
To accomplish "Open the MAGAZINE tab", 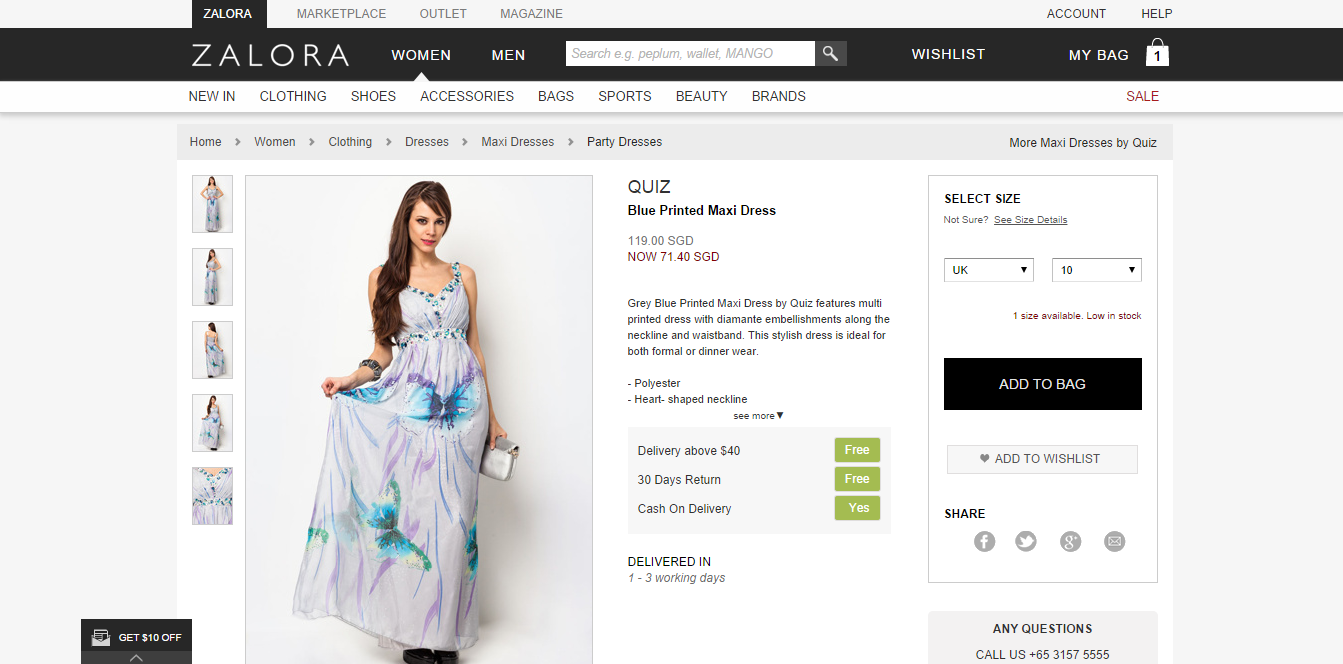I will pos(531,14).
